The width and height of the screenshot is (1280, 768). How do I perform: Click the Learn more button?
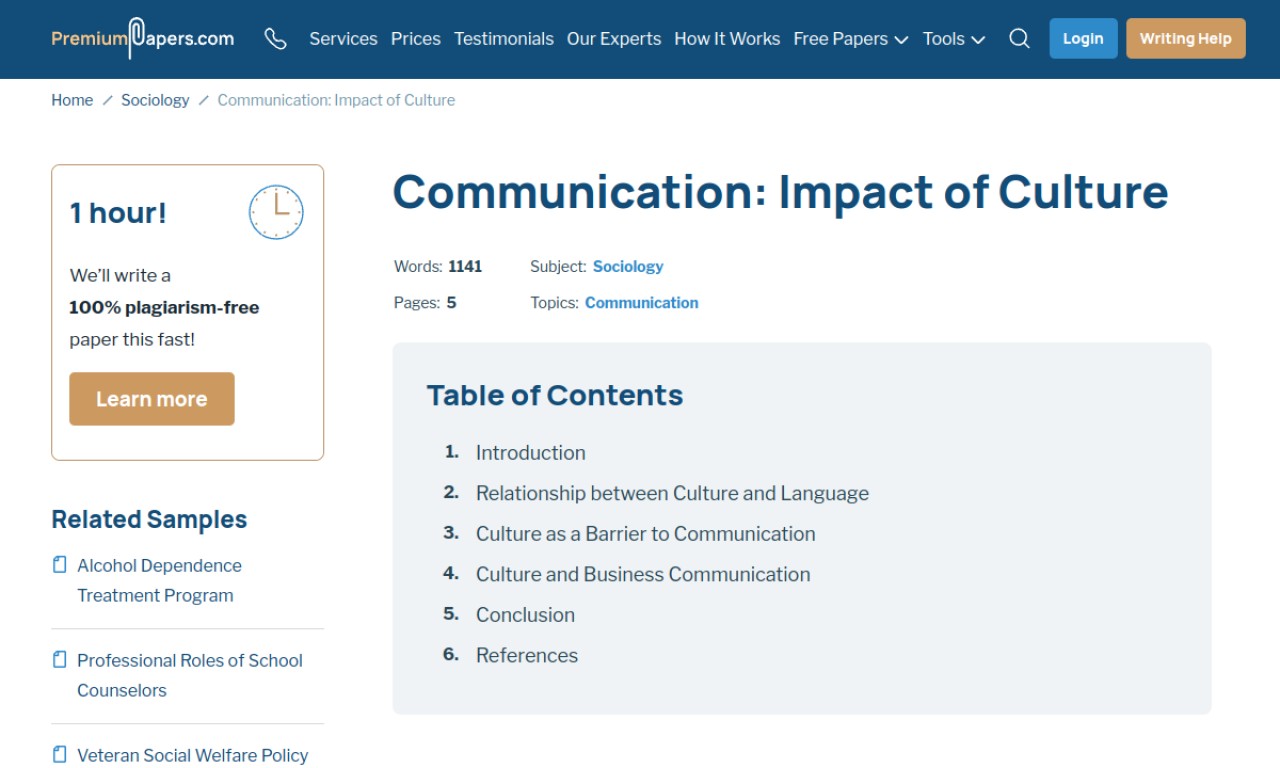click(152, 399)
